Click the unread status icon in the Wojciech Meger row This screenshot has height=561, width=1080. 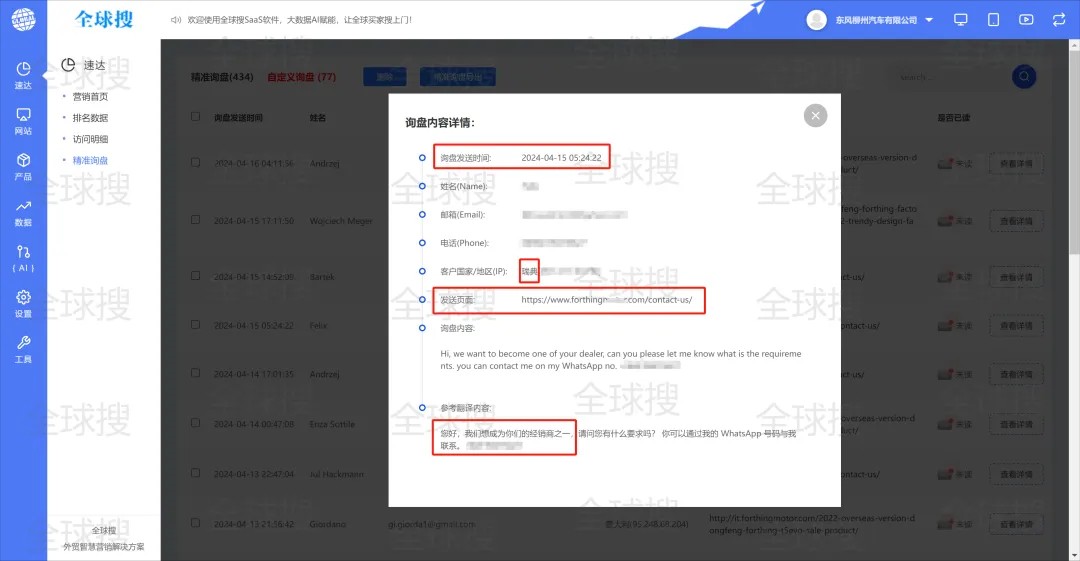945,221
